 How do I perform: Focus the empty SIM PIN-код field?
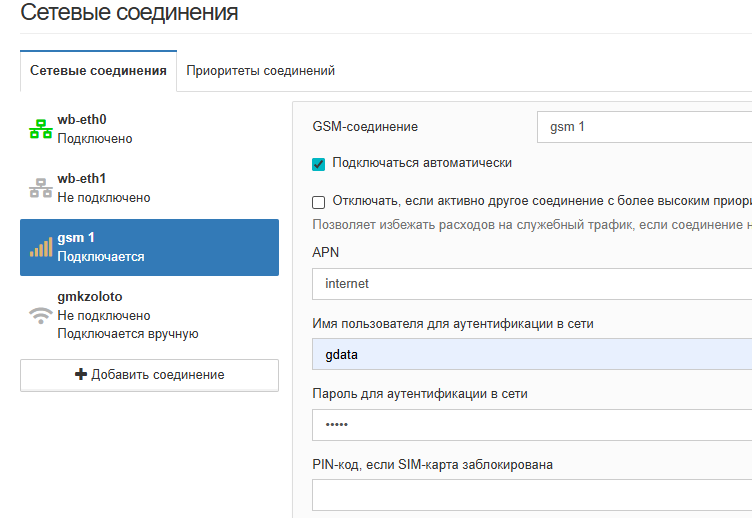click(532, 495)
